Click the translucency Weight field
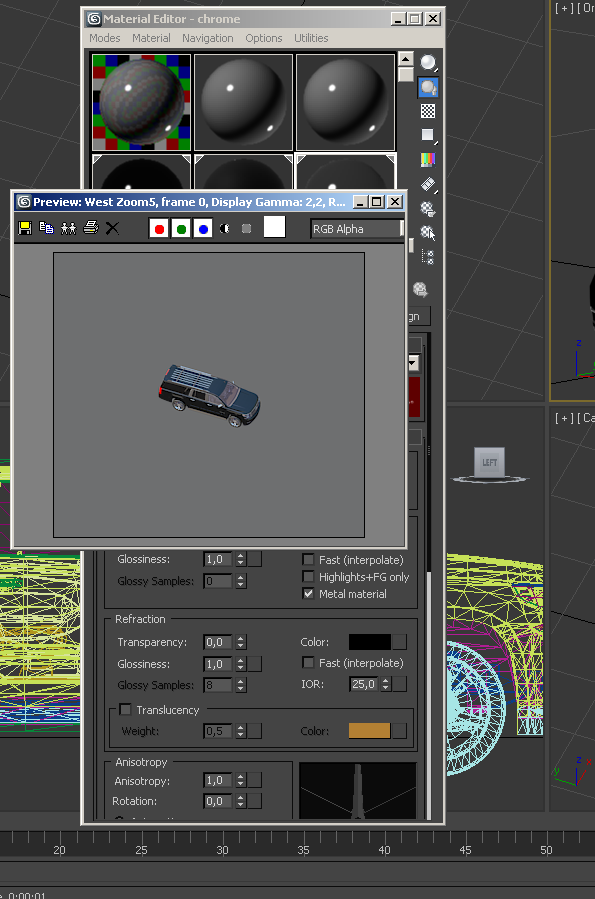595x899 pixels. point(218,731)
